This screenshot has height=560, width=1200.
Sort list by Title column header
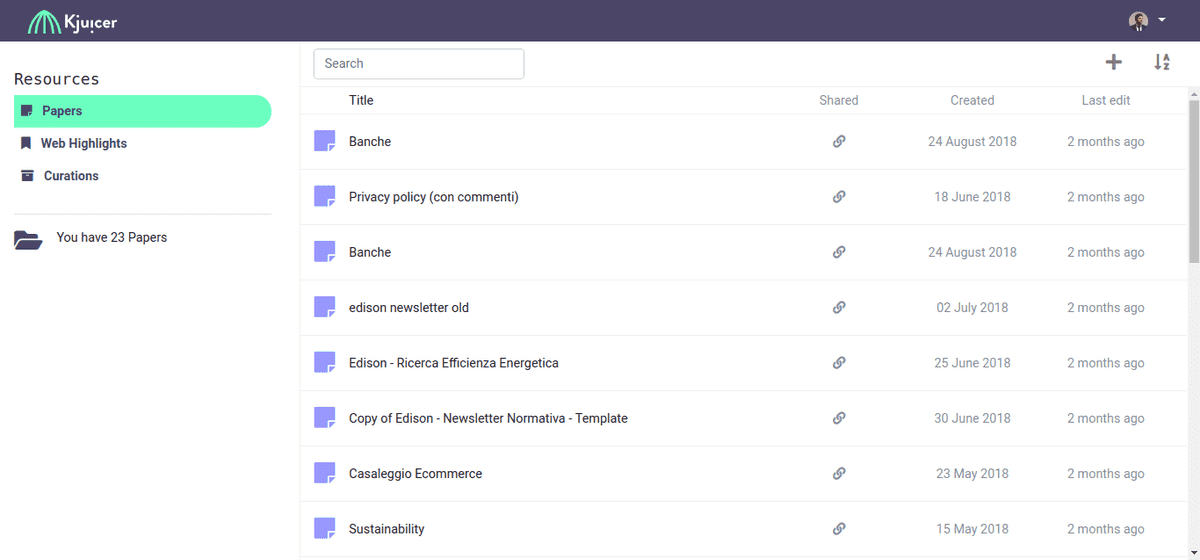click(361, 100)
